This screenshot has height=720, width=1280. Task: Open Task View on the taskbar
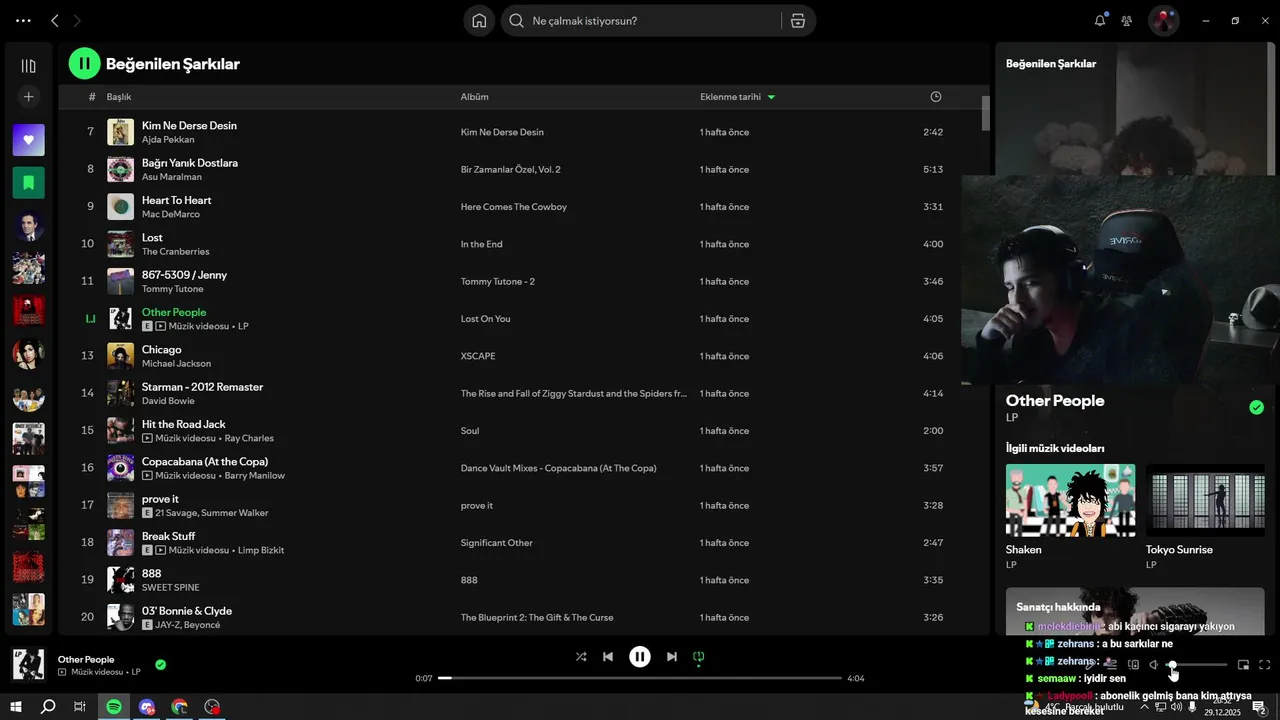[80, 707]
